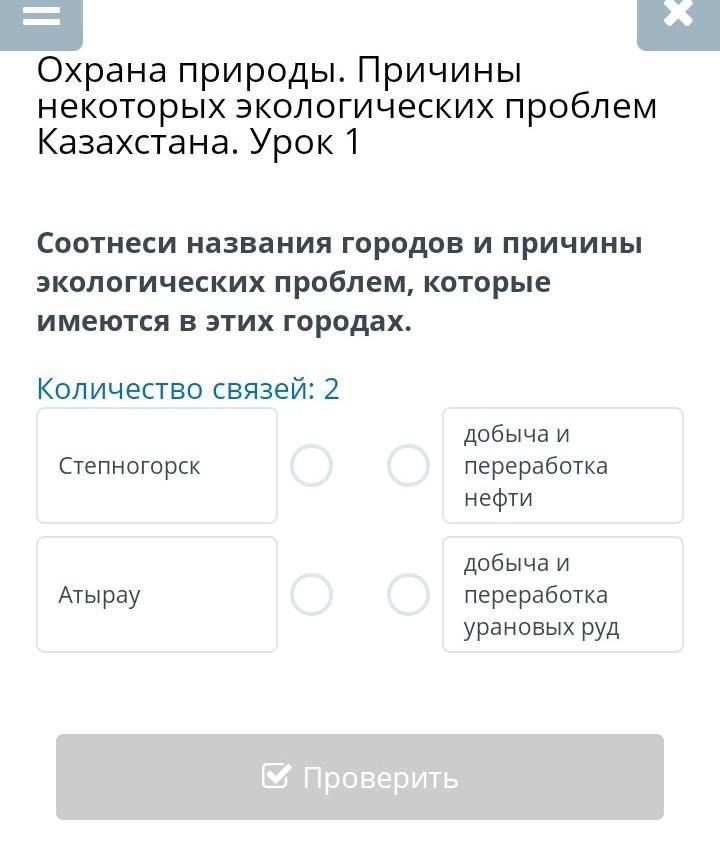Pick the добыча и переработка нефти card

pos(563,466)
